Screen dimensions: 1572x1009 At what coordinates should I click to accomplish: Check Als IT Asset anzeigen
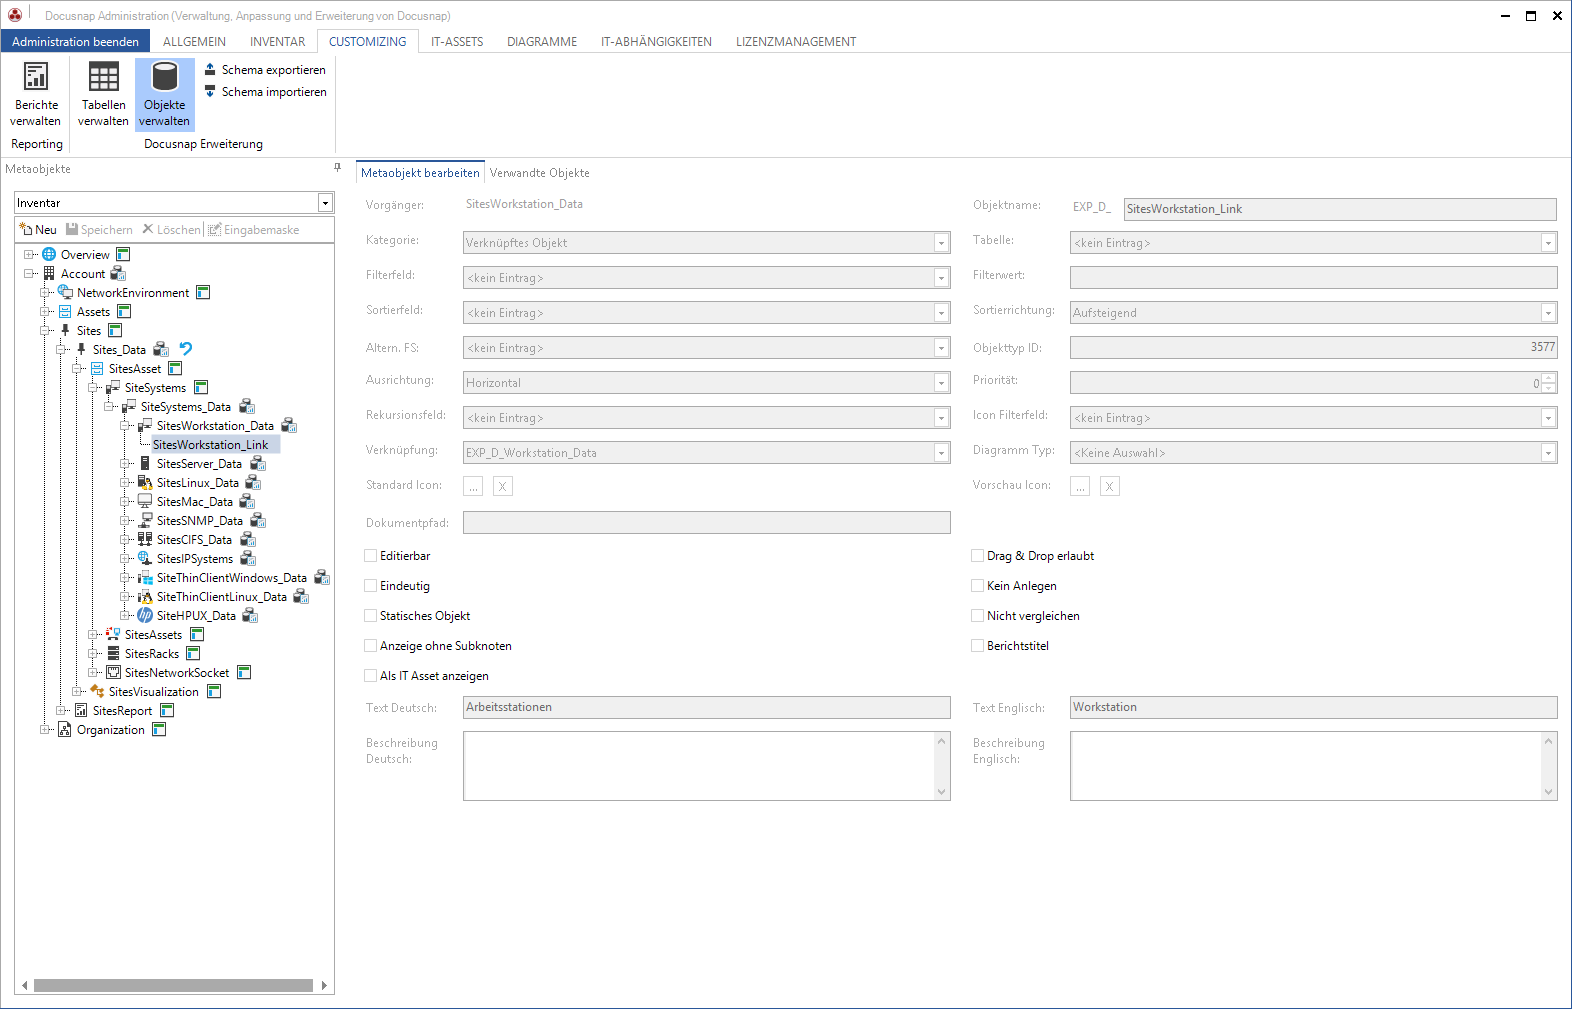(x=371, y=676)
